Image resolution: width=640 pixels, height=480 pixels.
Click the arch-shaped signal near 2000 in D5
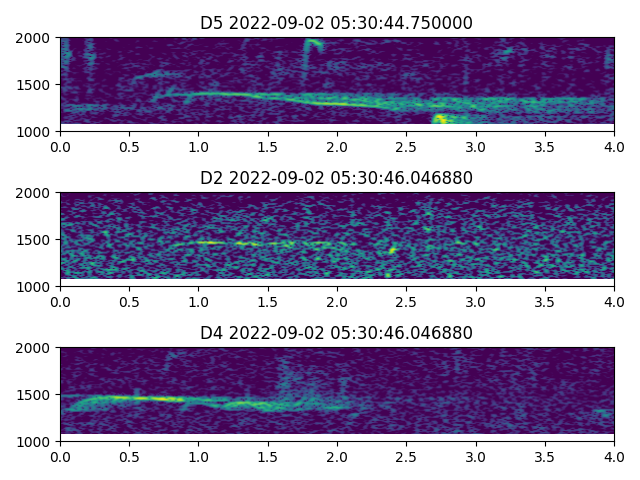click(313, 43)
